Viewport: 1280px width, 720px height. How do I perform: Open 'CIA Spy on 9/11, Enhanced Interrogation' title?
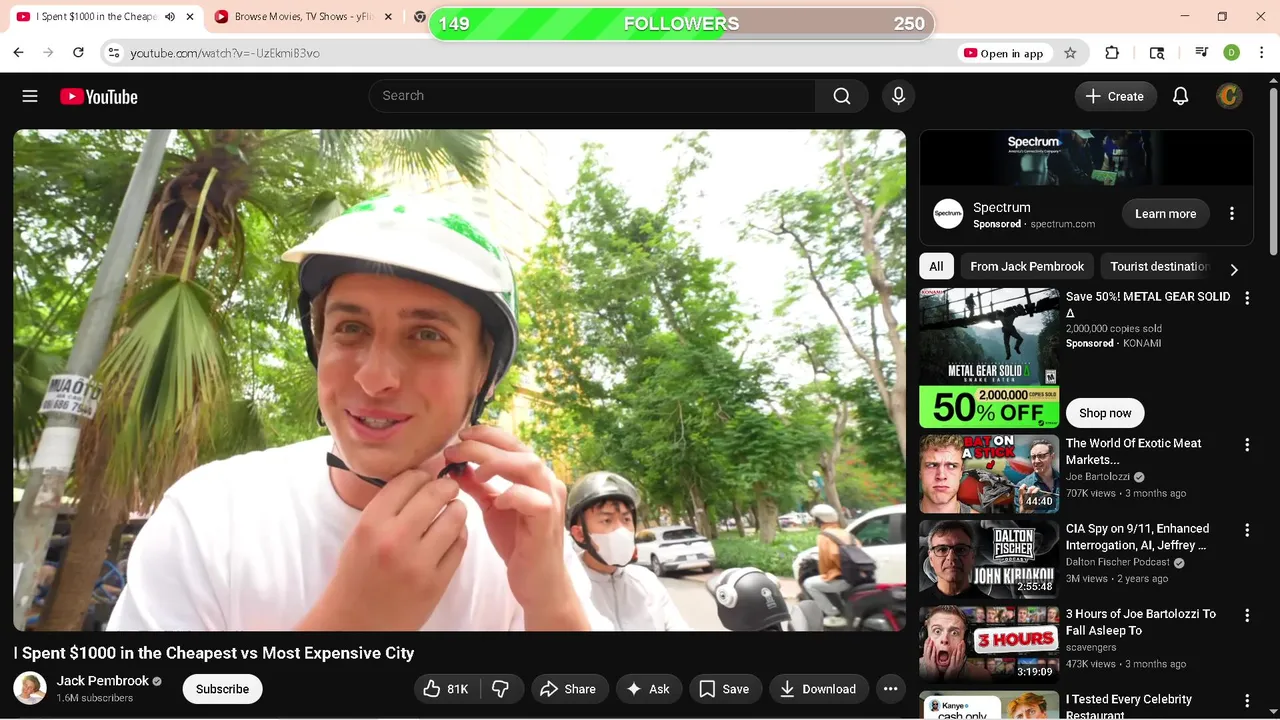(1137, 537)
